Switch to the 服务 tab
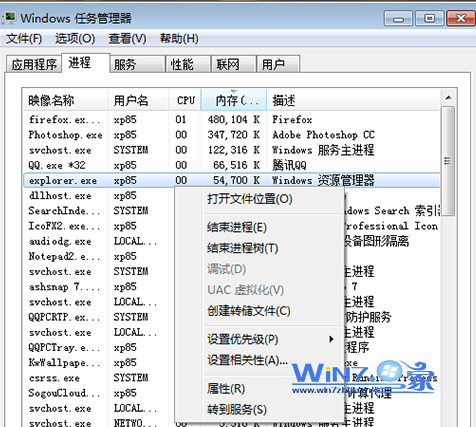This screenshot has height=427, width=476. point(138,64)
